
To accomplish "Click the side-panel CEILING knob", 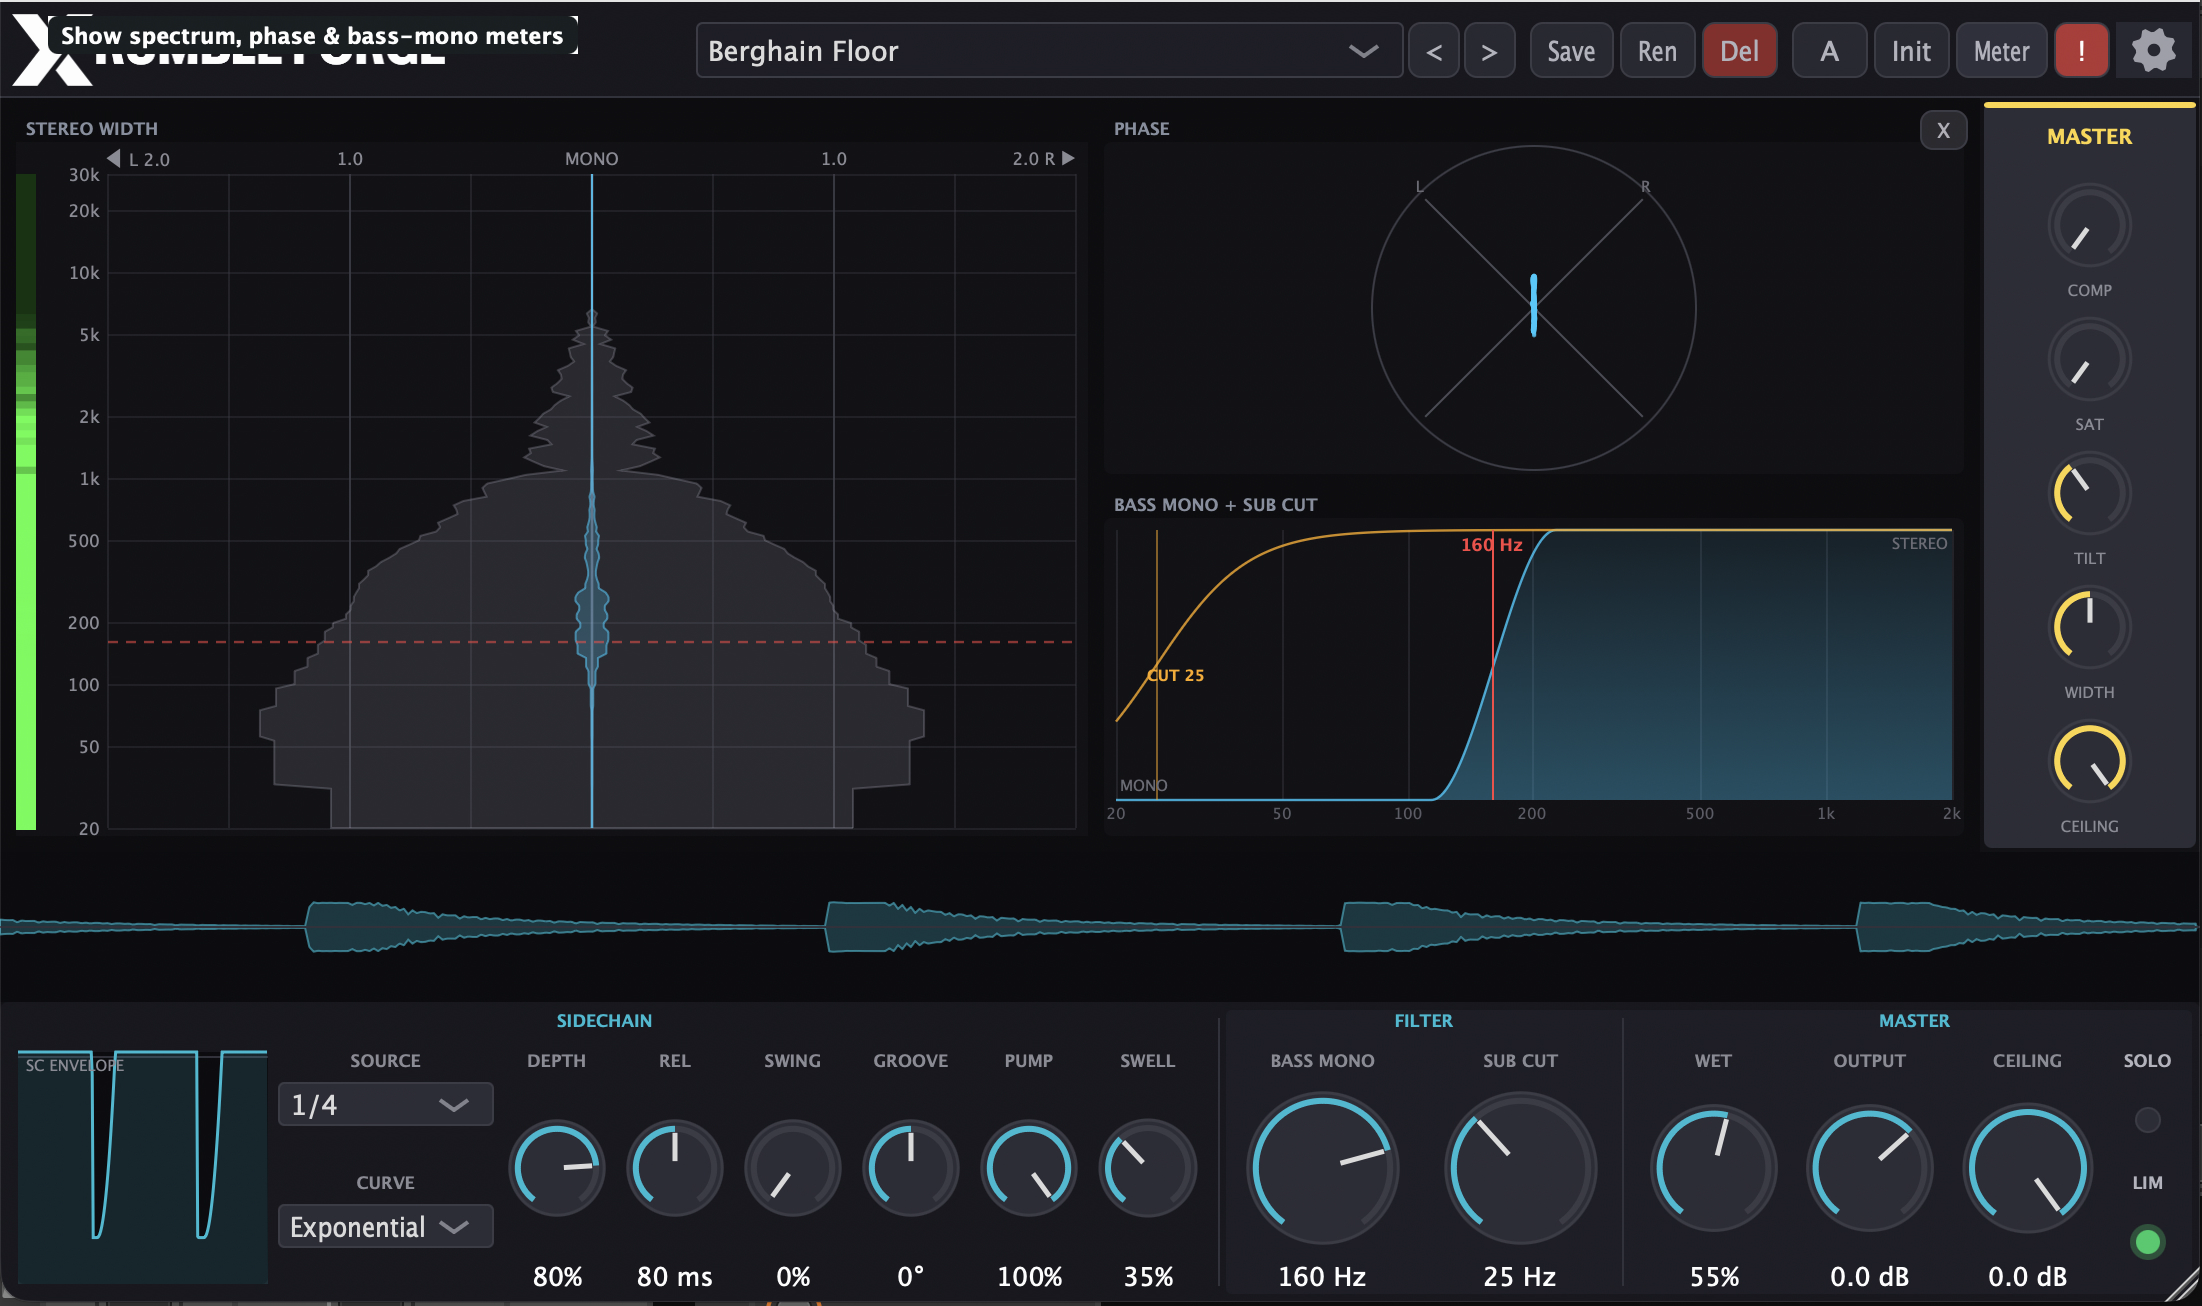I will click(x=2089, y=761).
